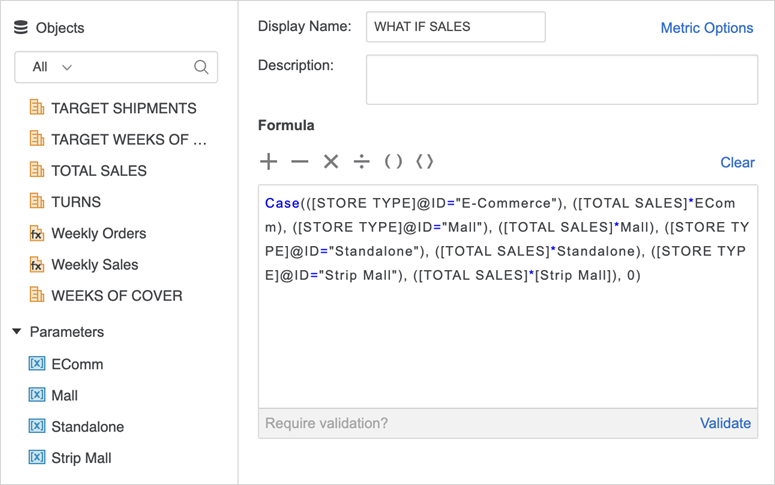Insert the divide operator symbol
The width and height of the screenshot is (775, 485).
[x=362, y=162]
